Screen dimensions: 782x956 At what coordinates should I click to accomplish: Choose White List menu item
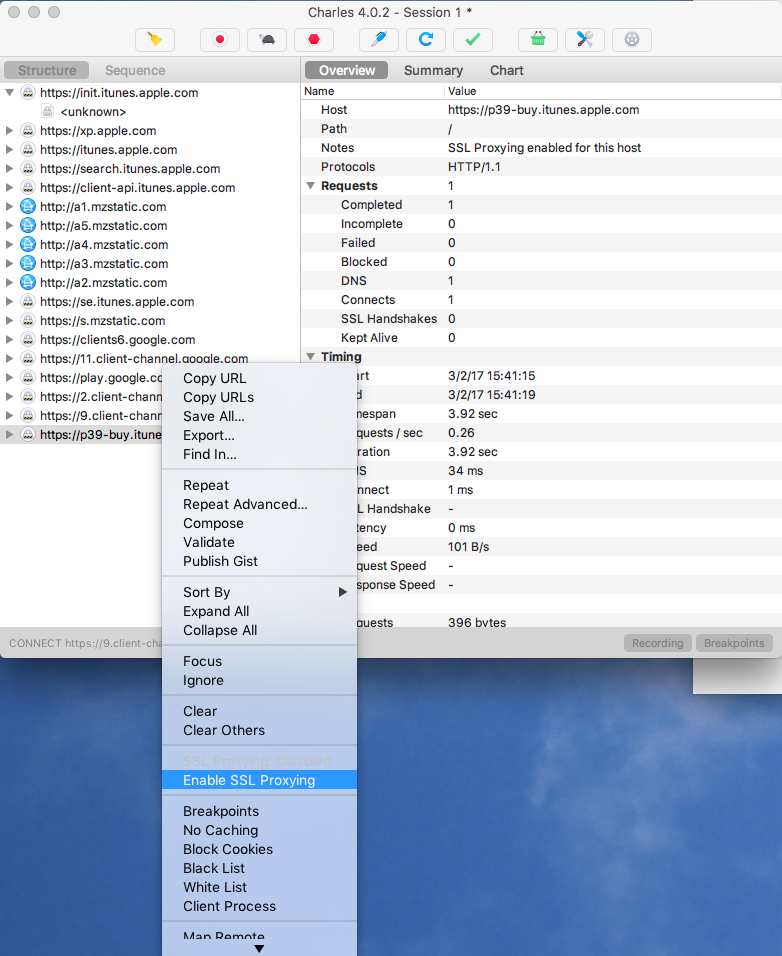tap(259, 886)
